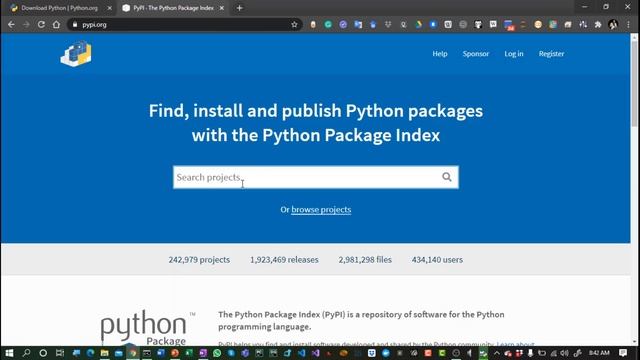Click the python Package logo image
This screenshot has height=360, width=640.
pyautogui.click(x=148, y=328)
